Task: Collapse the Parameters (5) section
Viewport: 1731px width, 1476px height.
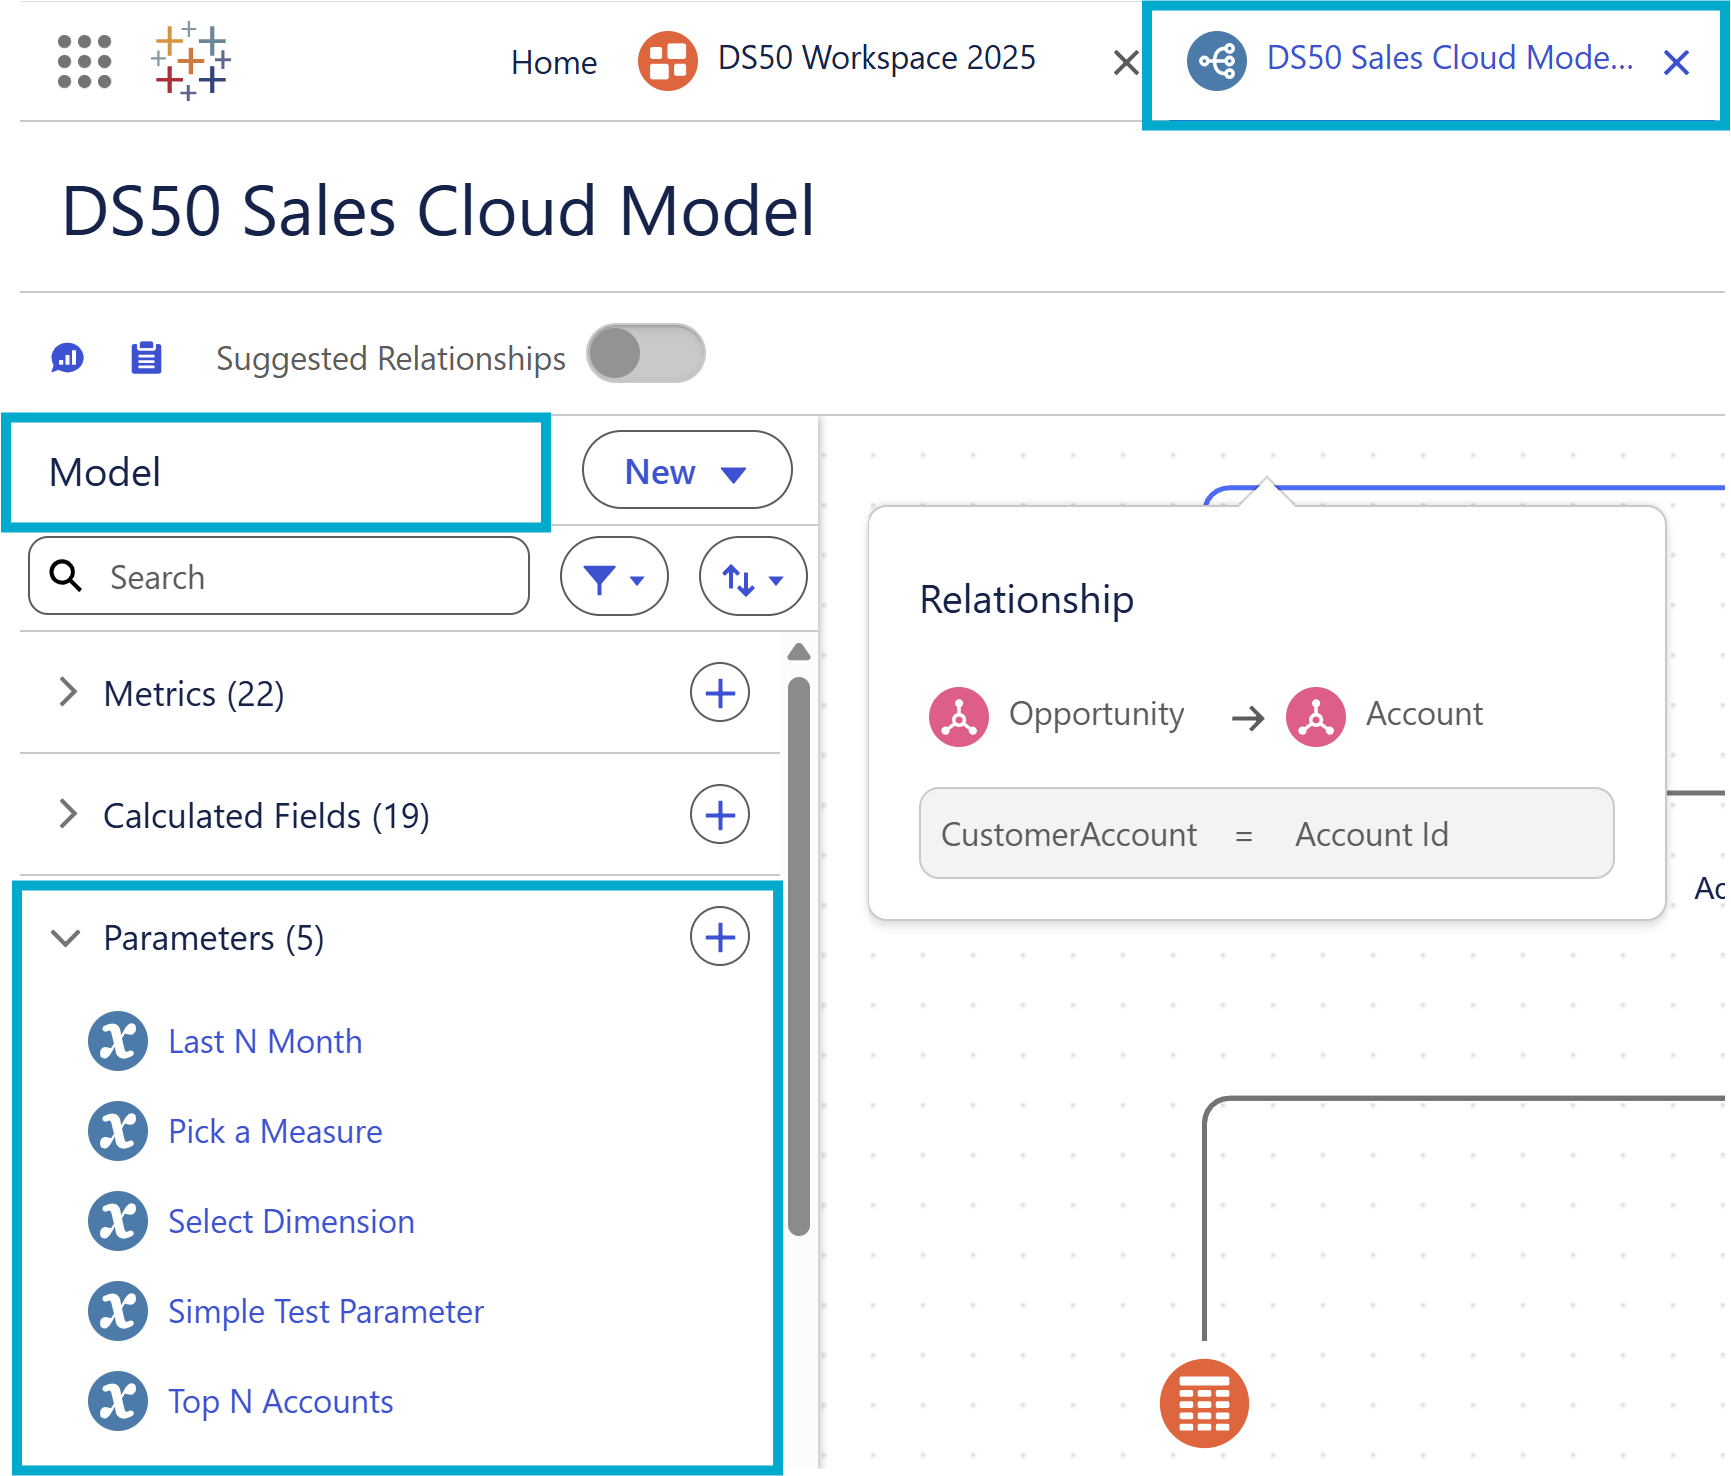Action: coord(66,938)
